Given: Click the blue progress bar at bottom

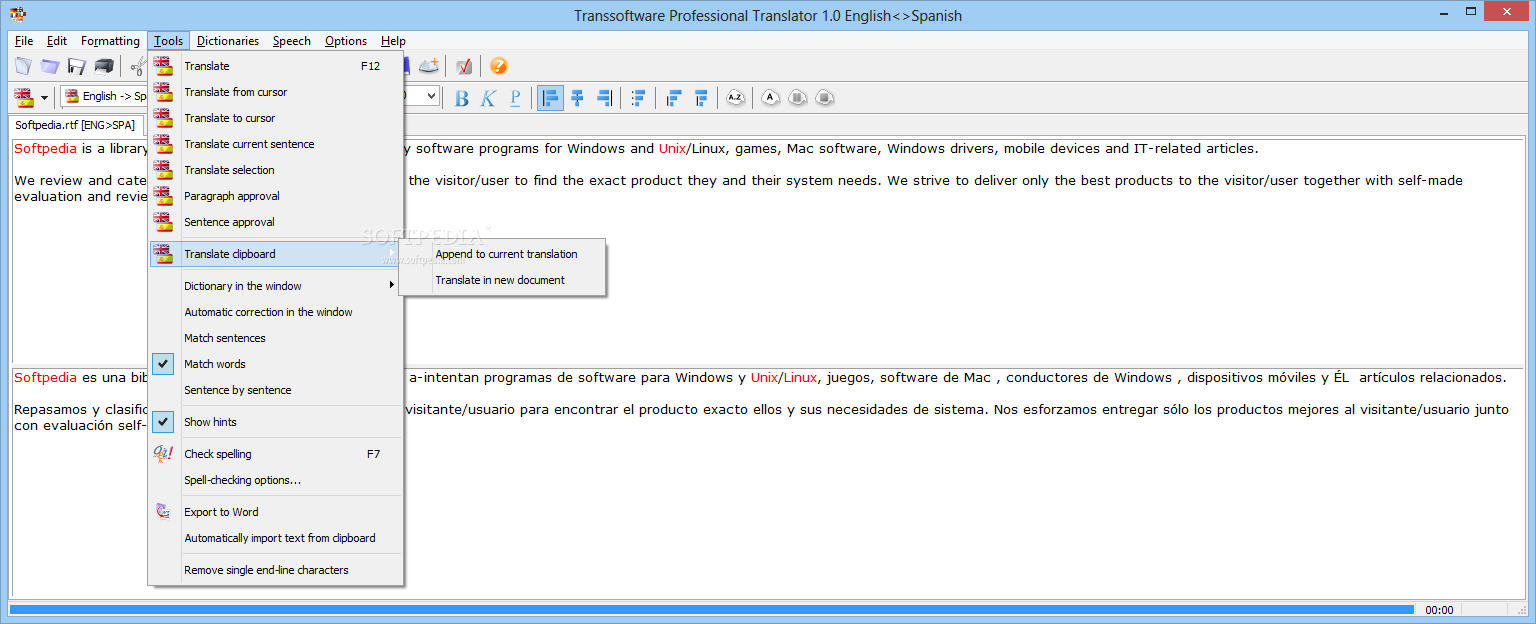Looking at the screenshot, I should pyautogui.click(x=711, y=609).
